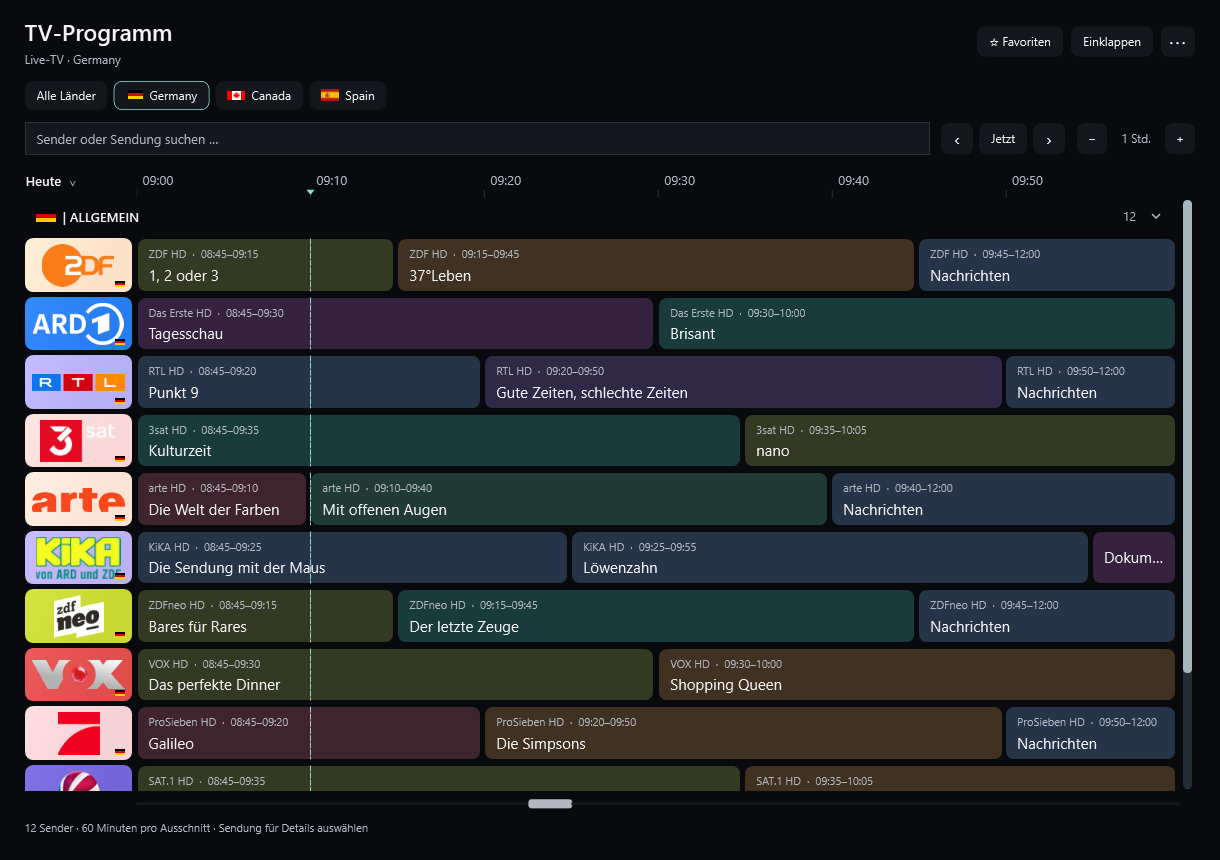Image resolution: width=1220 pixels, height=860 pixels.
Task: Select the RTL channel logo
Action: pos(78,382)
